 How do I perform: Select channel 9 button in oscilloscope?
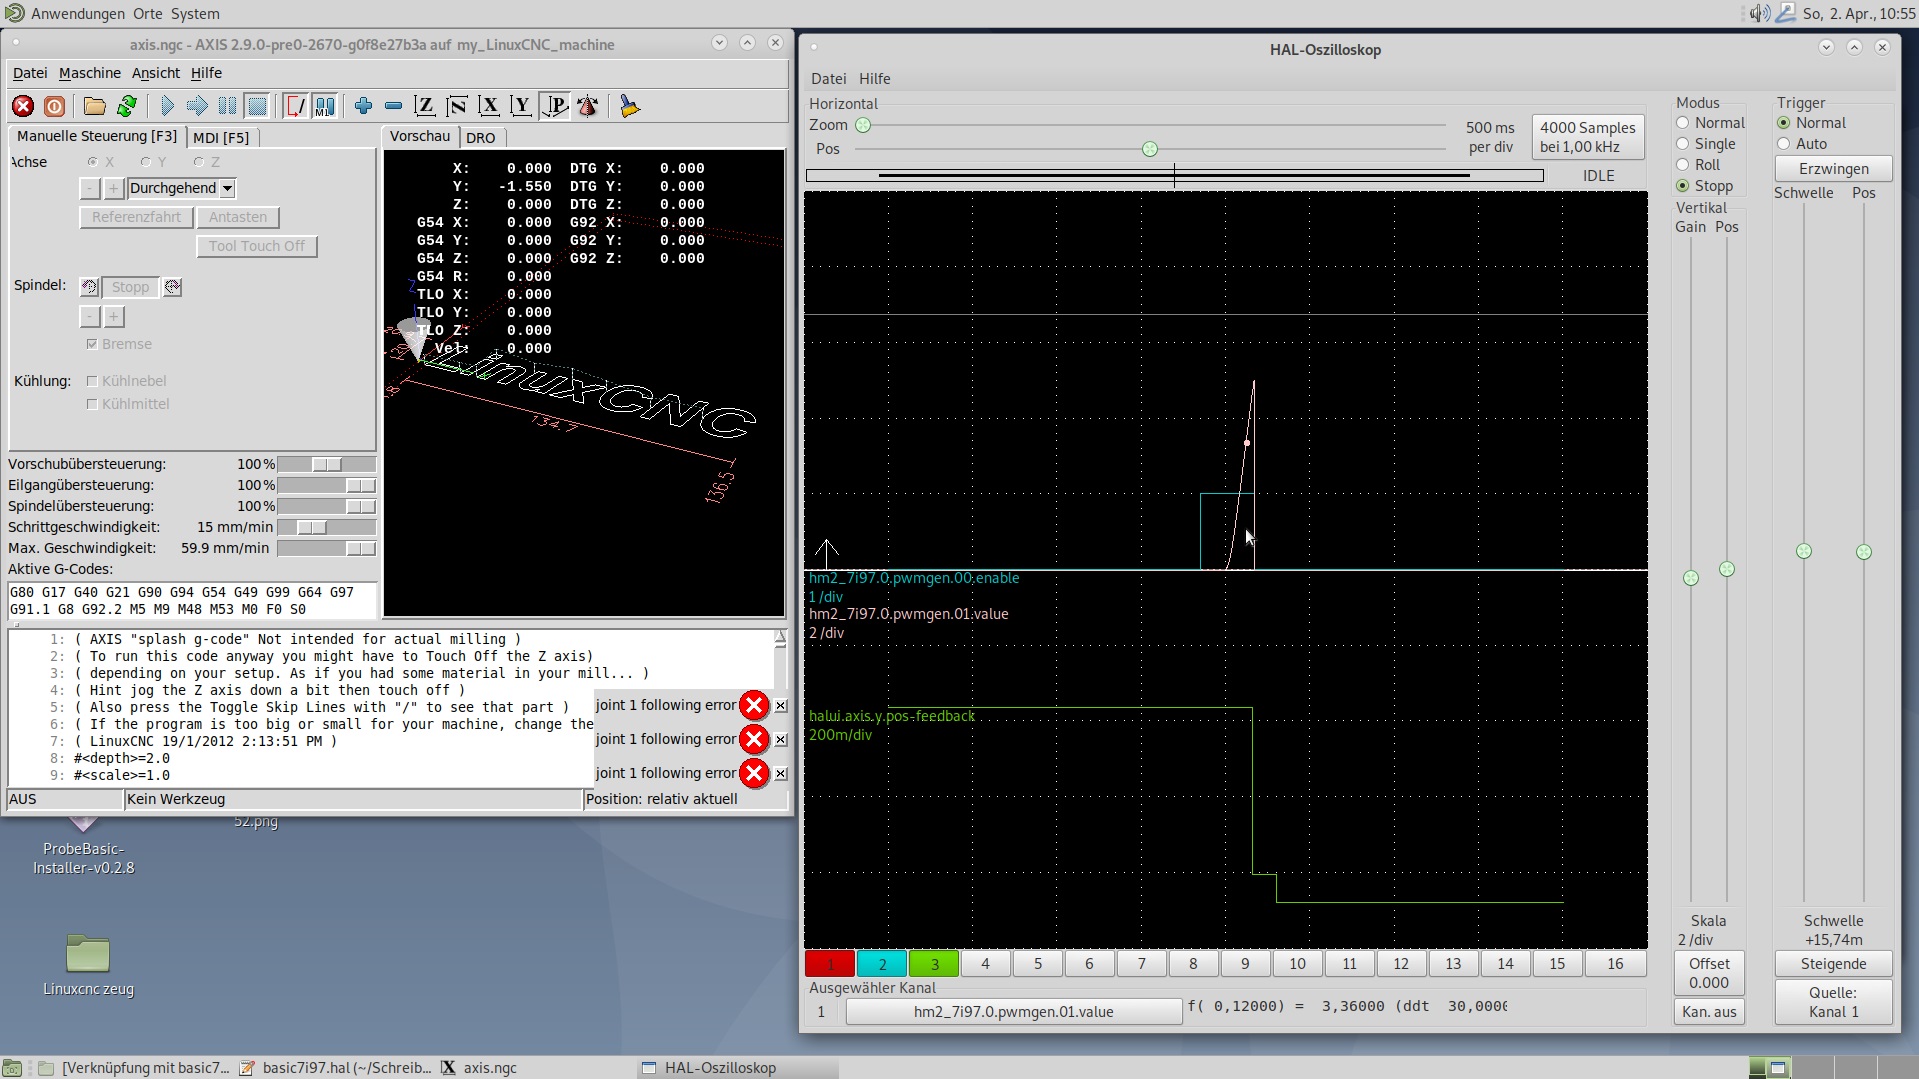[1245, 964]
